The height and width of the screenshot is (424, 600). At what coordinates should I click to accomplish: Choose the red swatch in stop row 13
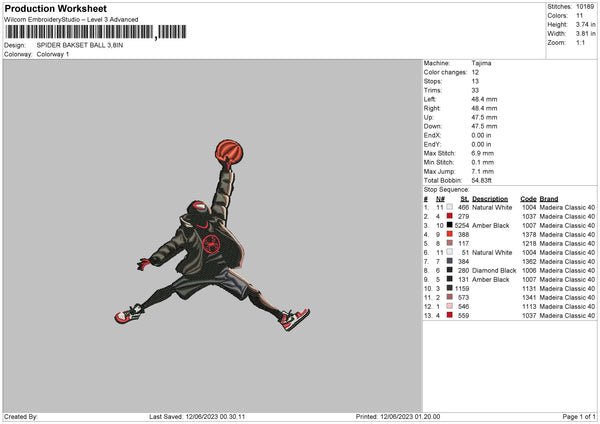[449, 315]
